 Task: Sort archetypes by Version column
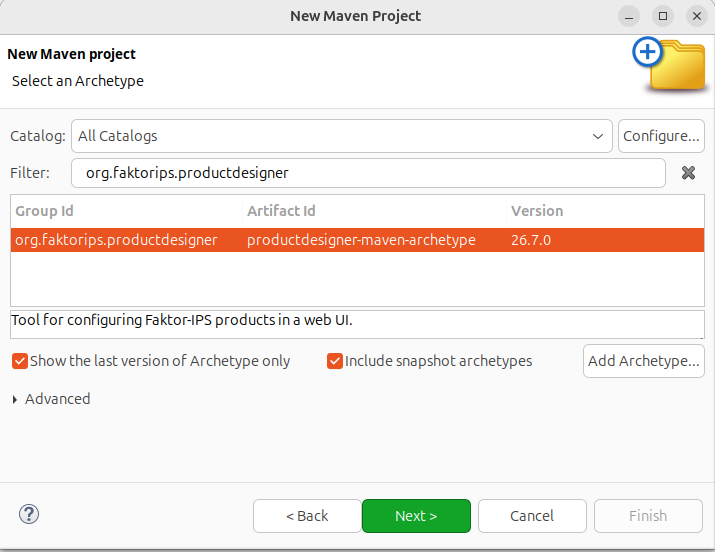[606, 211]
